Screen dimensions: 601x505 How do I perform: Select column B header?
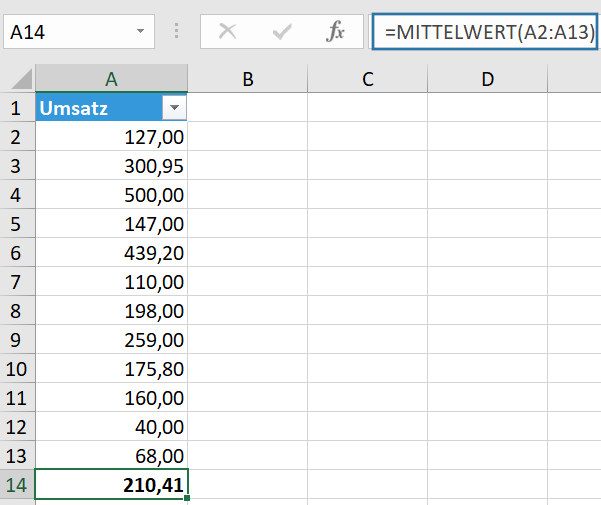click(248, 79)
